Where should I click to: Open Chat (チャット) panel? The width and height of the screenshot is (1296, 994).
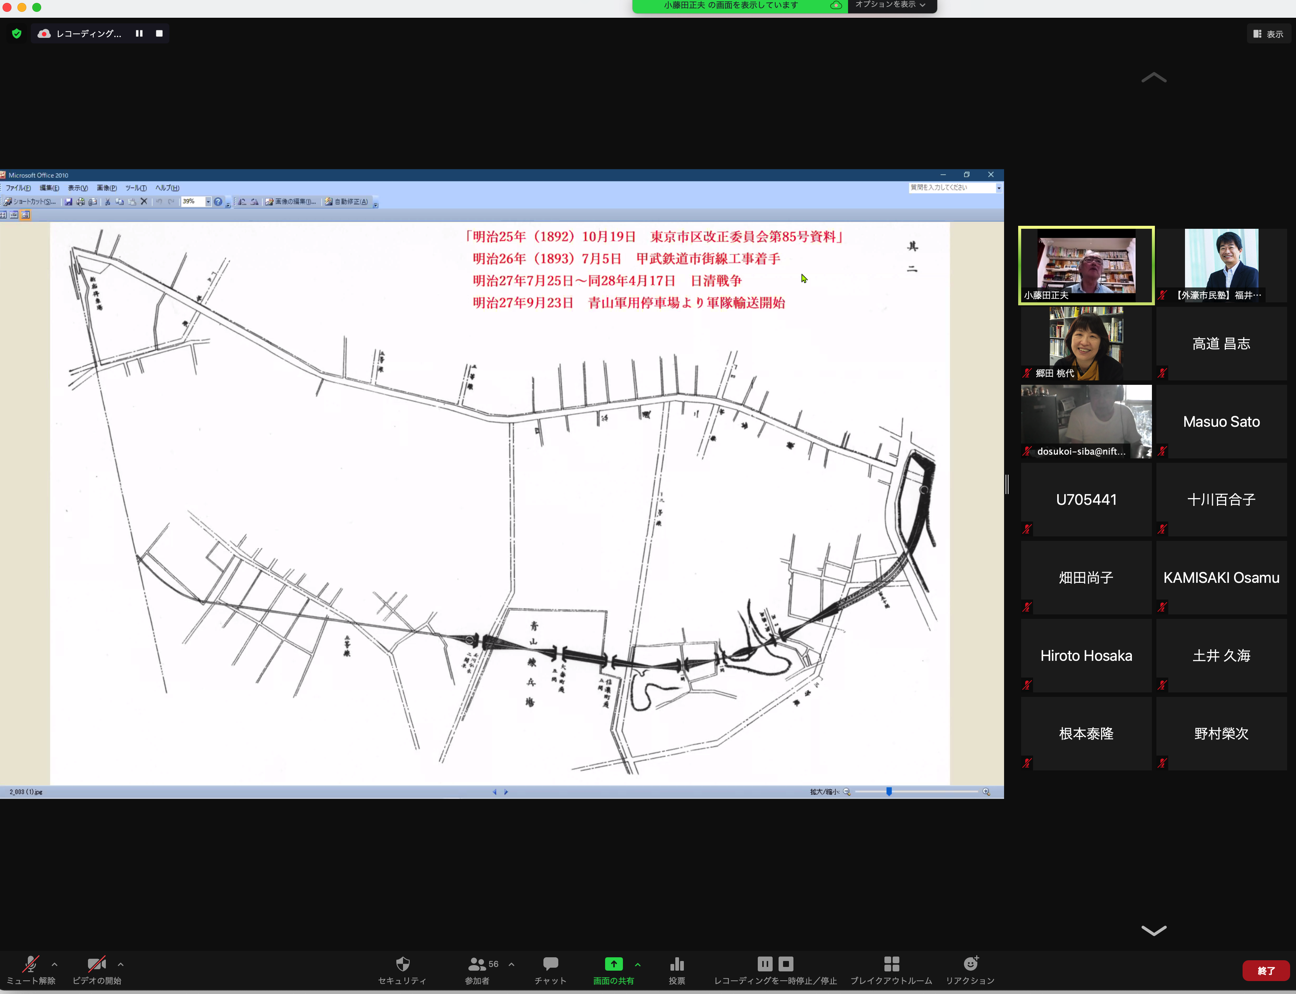click(x=550, y=969)
